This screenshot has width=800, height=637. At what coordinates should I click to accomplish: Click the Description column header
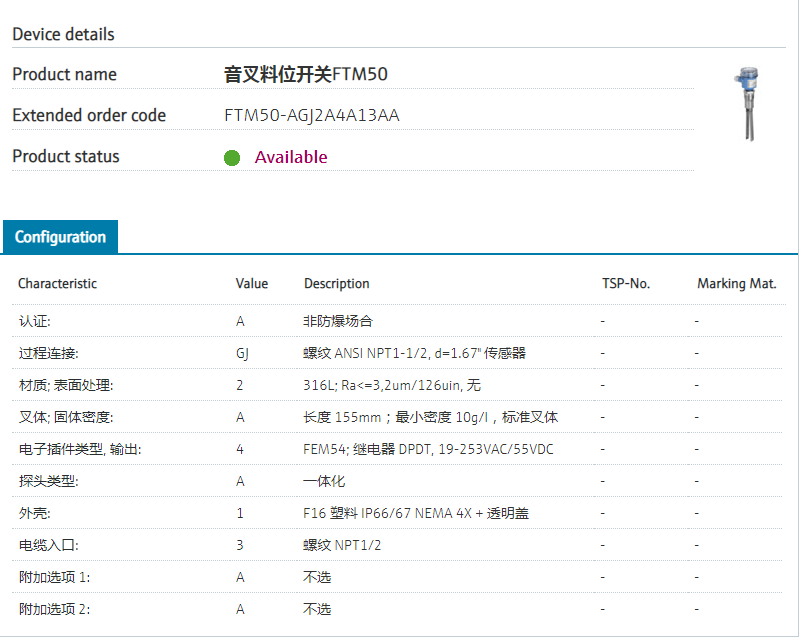[337, 283]
